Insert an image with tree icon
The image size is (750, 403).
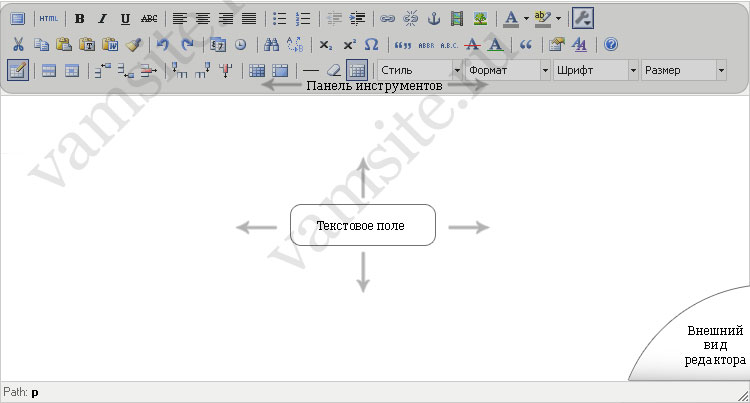click(480, 19)
